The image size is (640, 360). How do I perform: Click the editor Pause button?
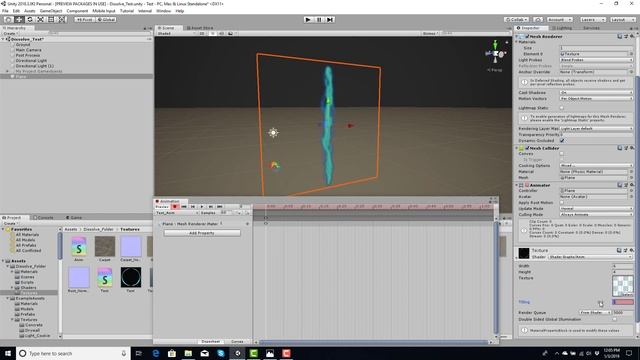319,20
